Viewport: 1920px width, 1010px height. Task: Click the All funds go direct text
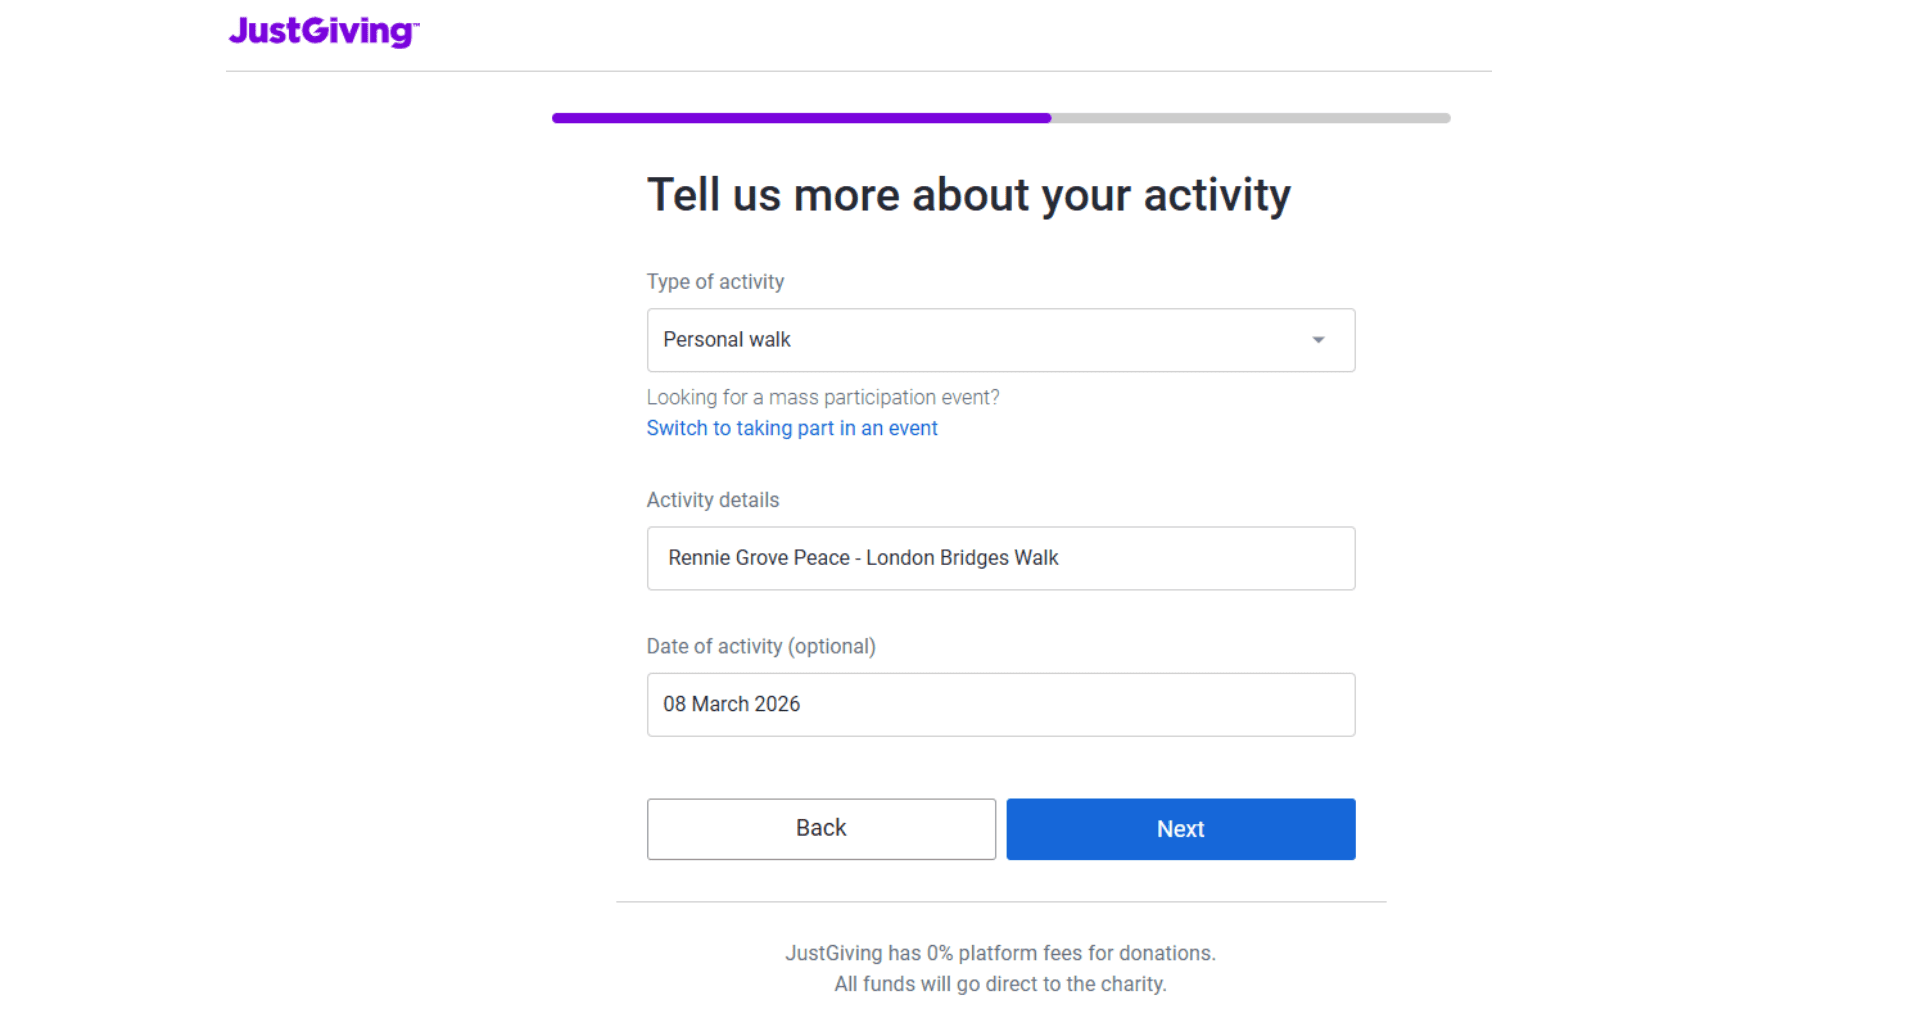point(1000,984)
